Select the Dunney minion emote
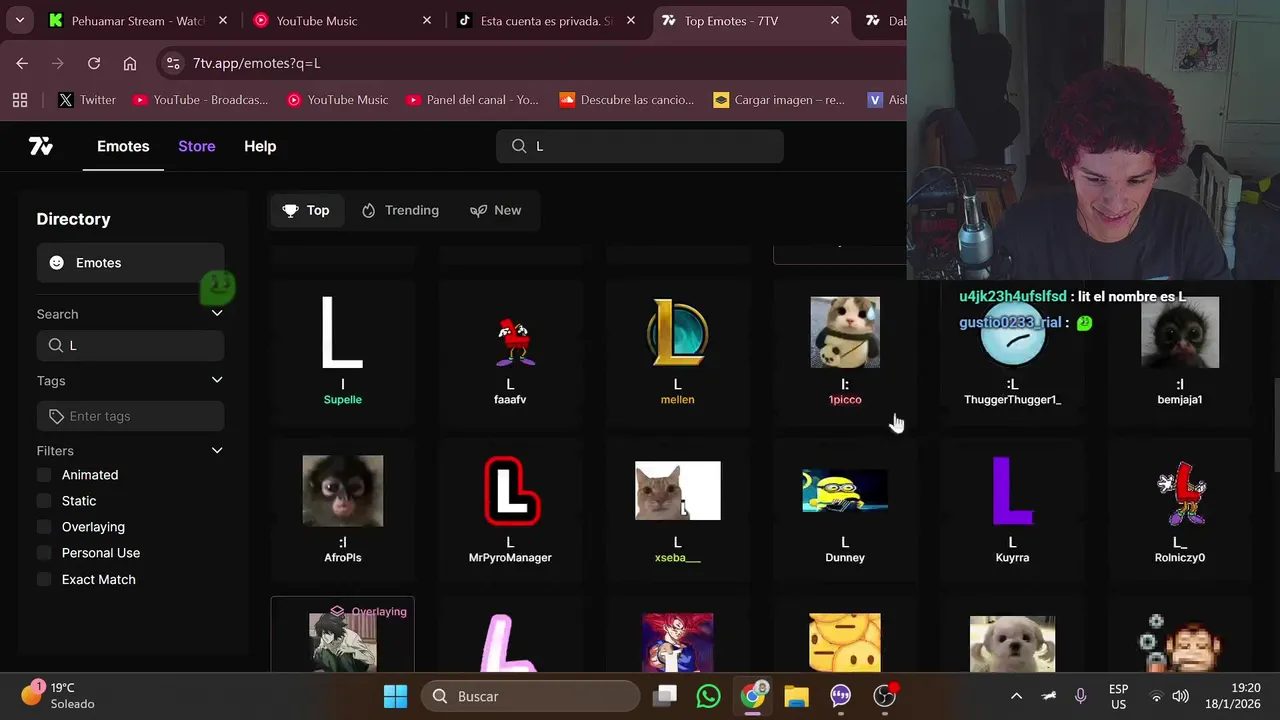This screenshot has height=720, width=1280. [x=845, y=510]
